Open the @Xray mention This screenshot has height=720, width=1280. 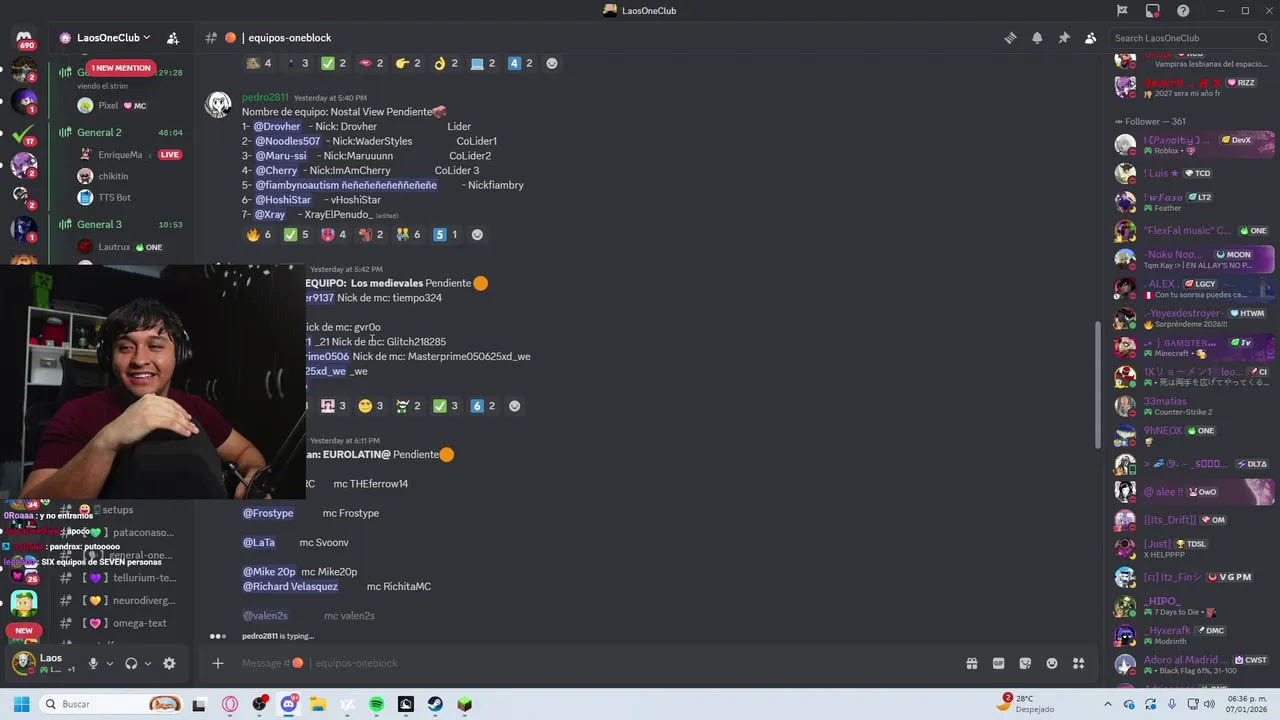[270, 214]
